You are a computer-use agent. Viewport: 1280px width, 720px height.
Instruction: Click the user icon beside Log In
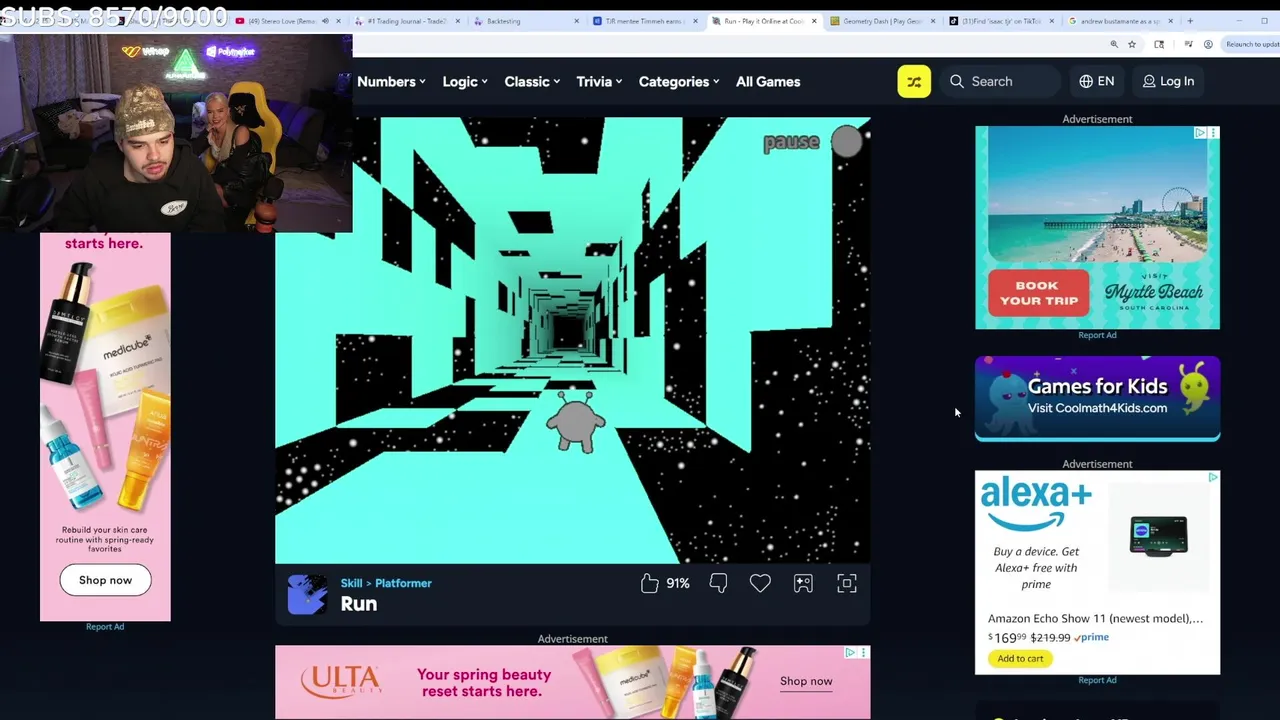1149,82
